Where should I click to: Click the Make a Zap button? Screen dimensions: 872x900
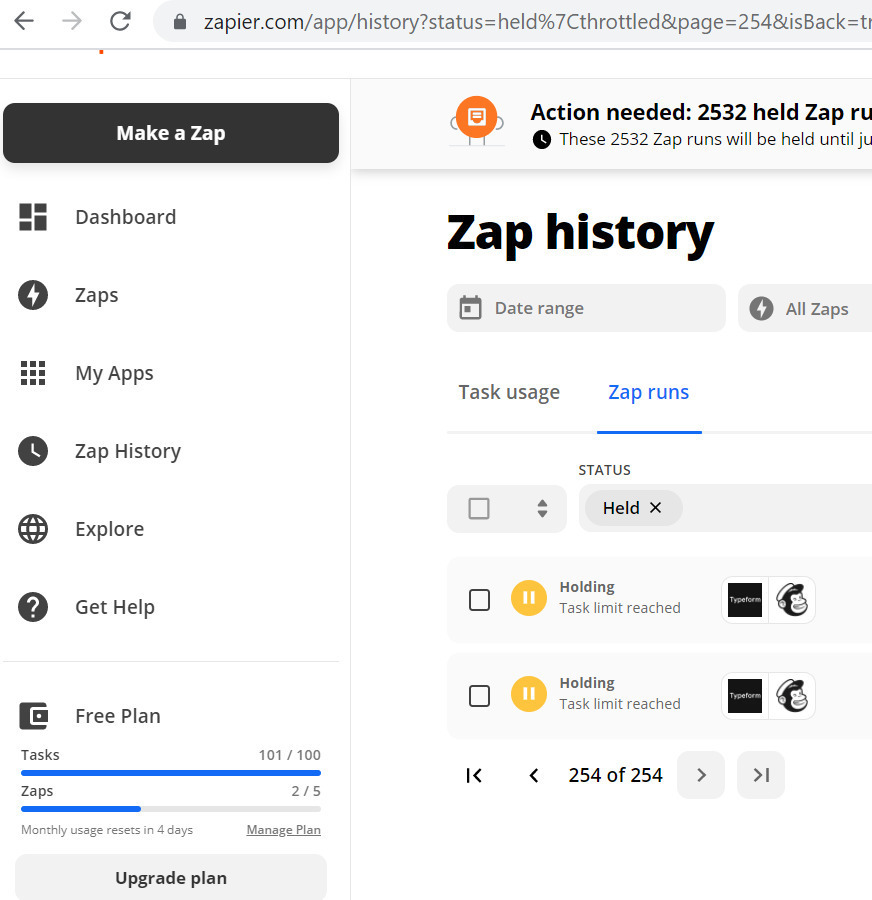[x=171, y=133]
